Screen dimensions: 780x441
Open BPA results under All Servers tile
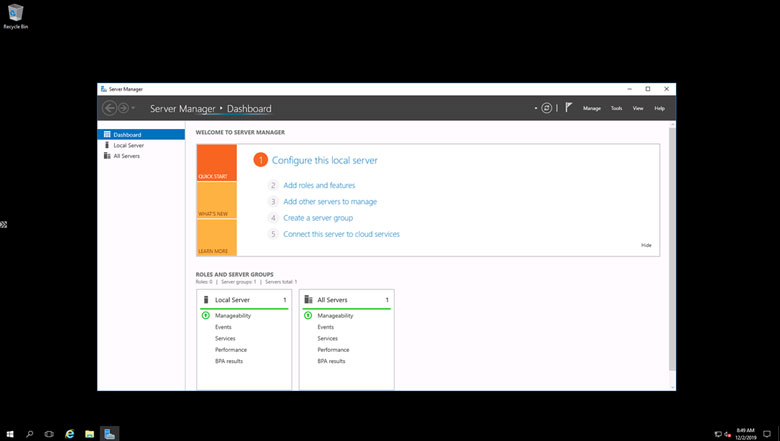(331, 361)
